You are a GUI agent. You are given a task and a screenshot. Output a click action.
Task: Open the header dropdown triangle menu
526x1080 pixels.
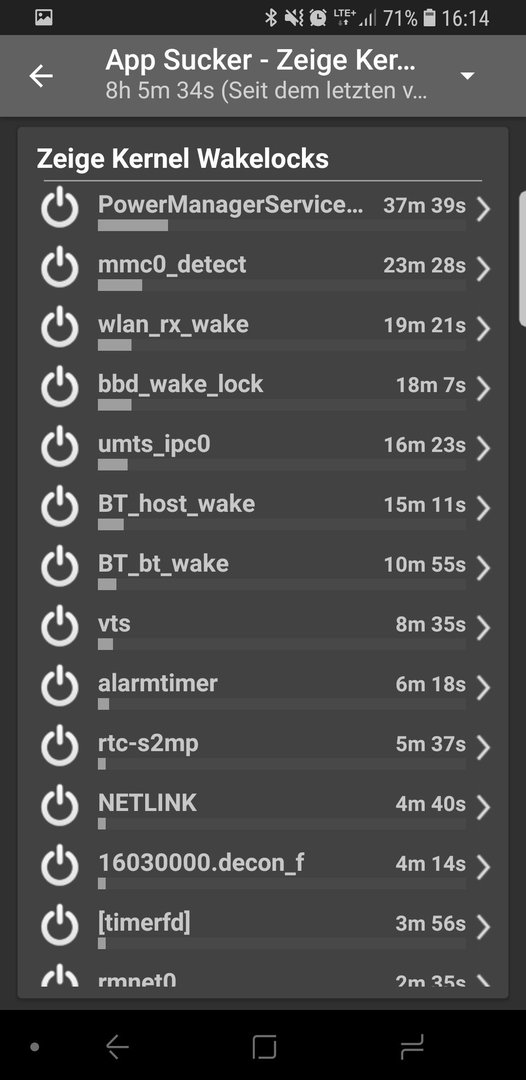(467, 75)
